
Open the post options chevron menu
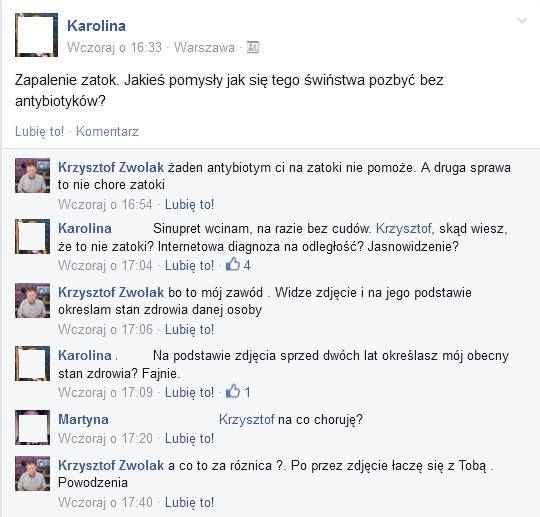522,21
